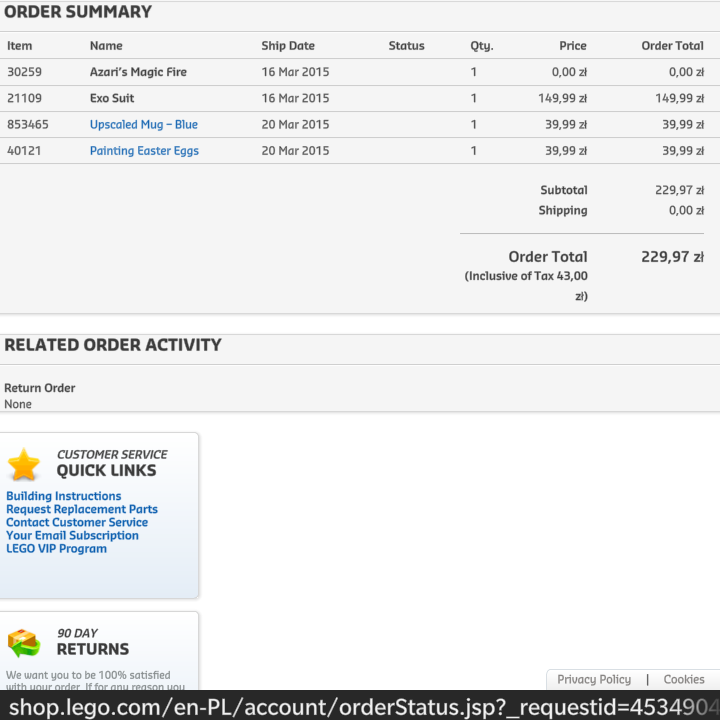Click the Qty. column header

coord(482,46)
